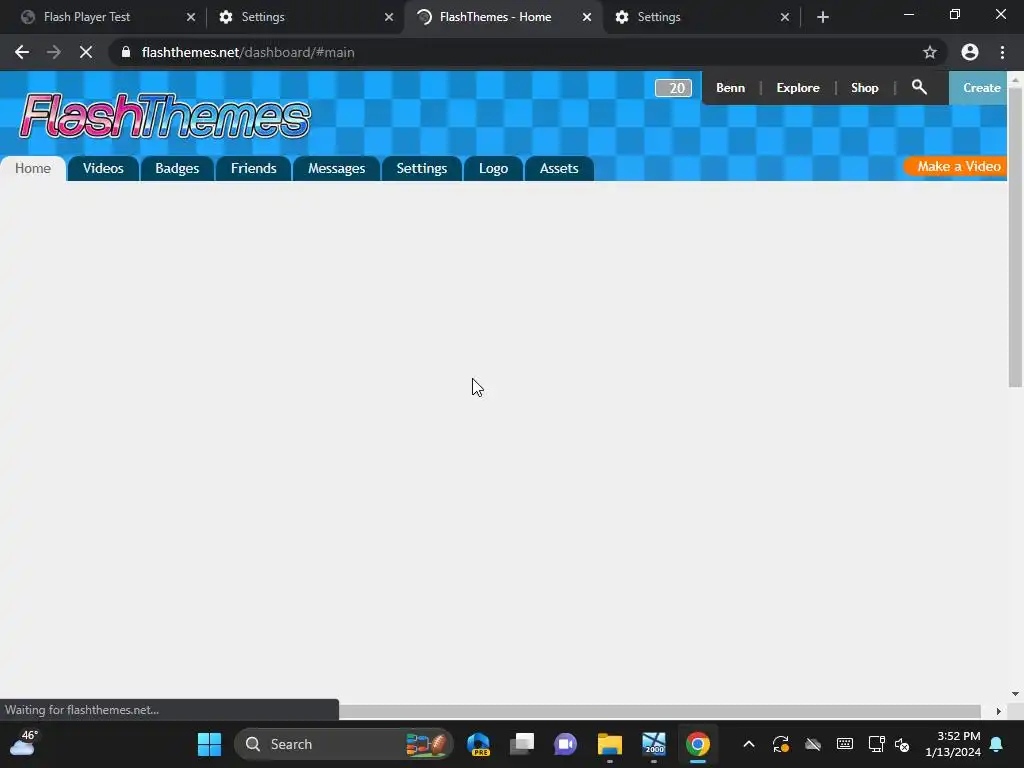Switch to the last Settings browser tab
This screenshot has height=768, width=1024.
(x=702, y=17)
